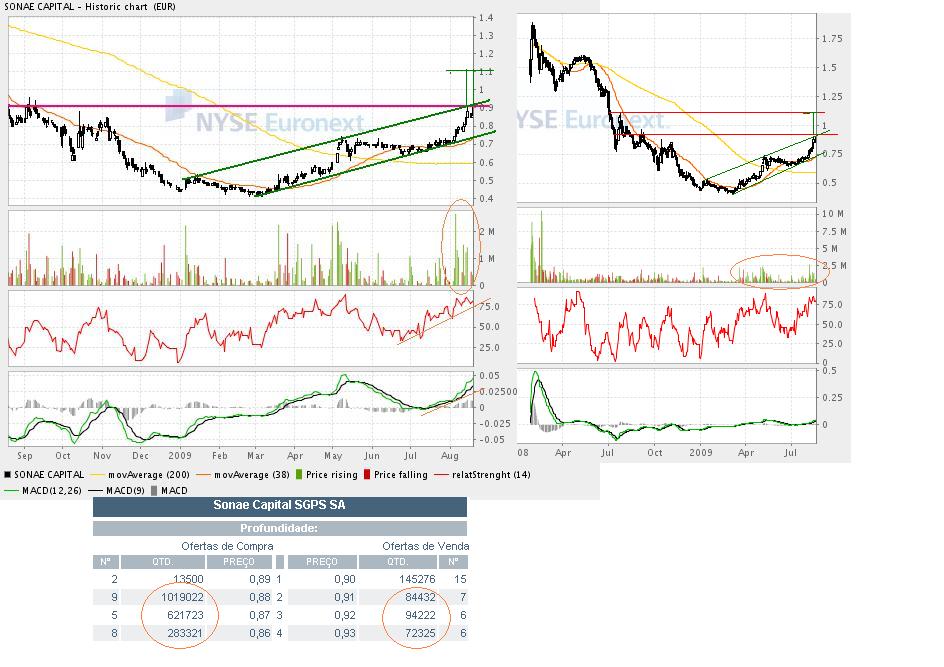Click the 08 year label on right chart
Screen dimensions: 944x667
[x=523, y=452]
